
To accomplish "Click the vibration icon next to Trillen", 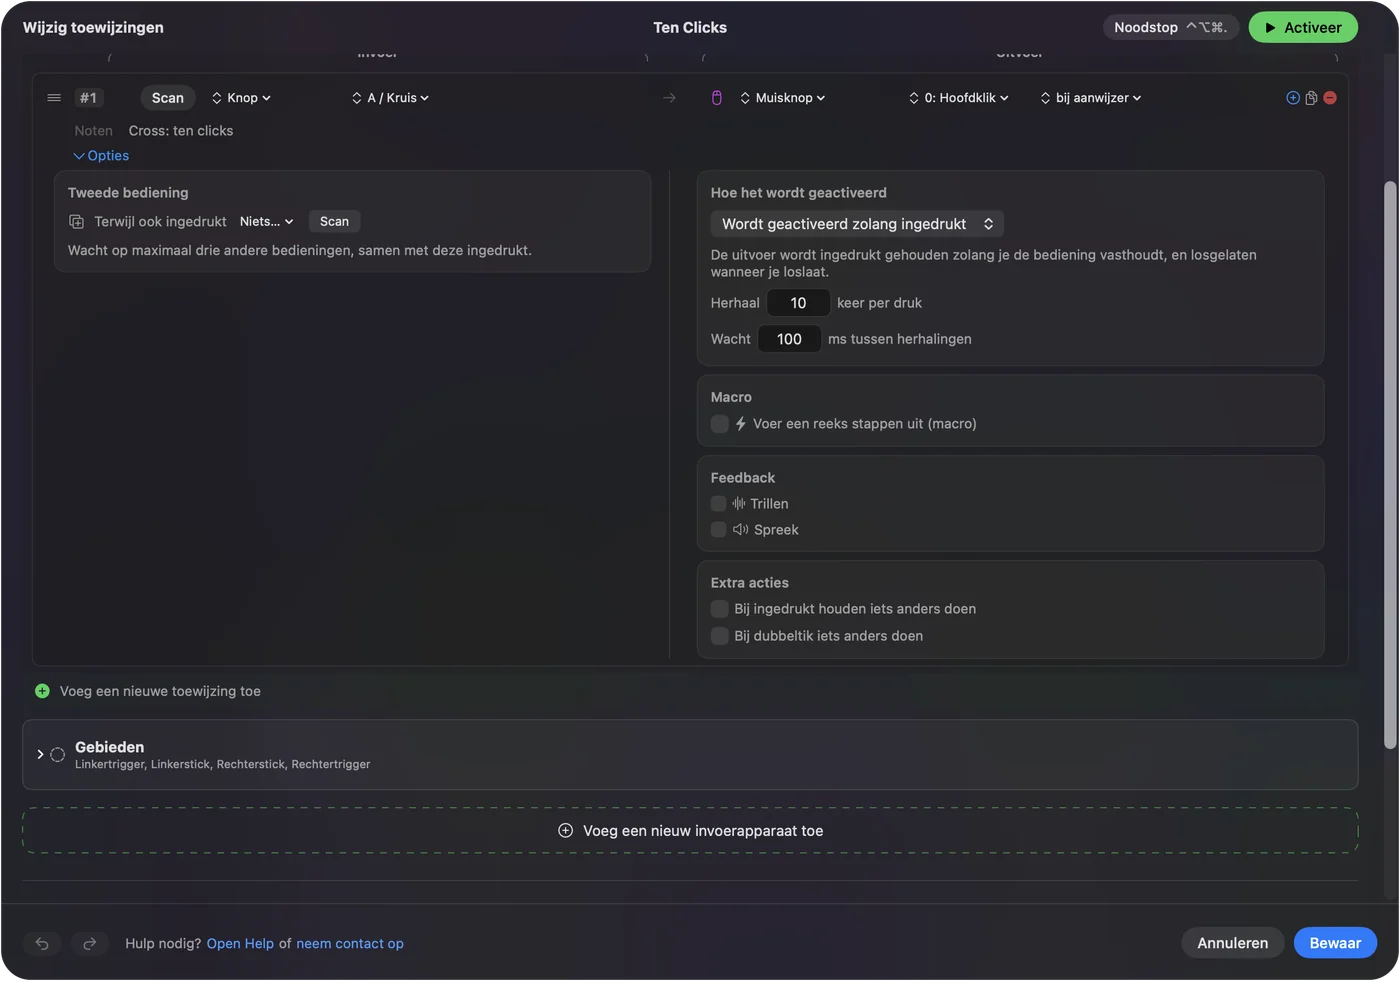I will pos(739,504).
